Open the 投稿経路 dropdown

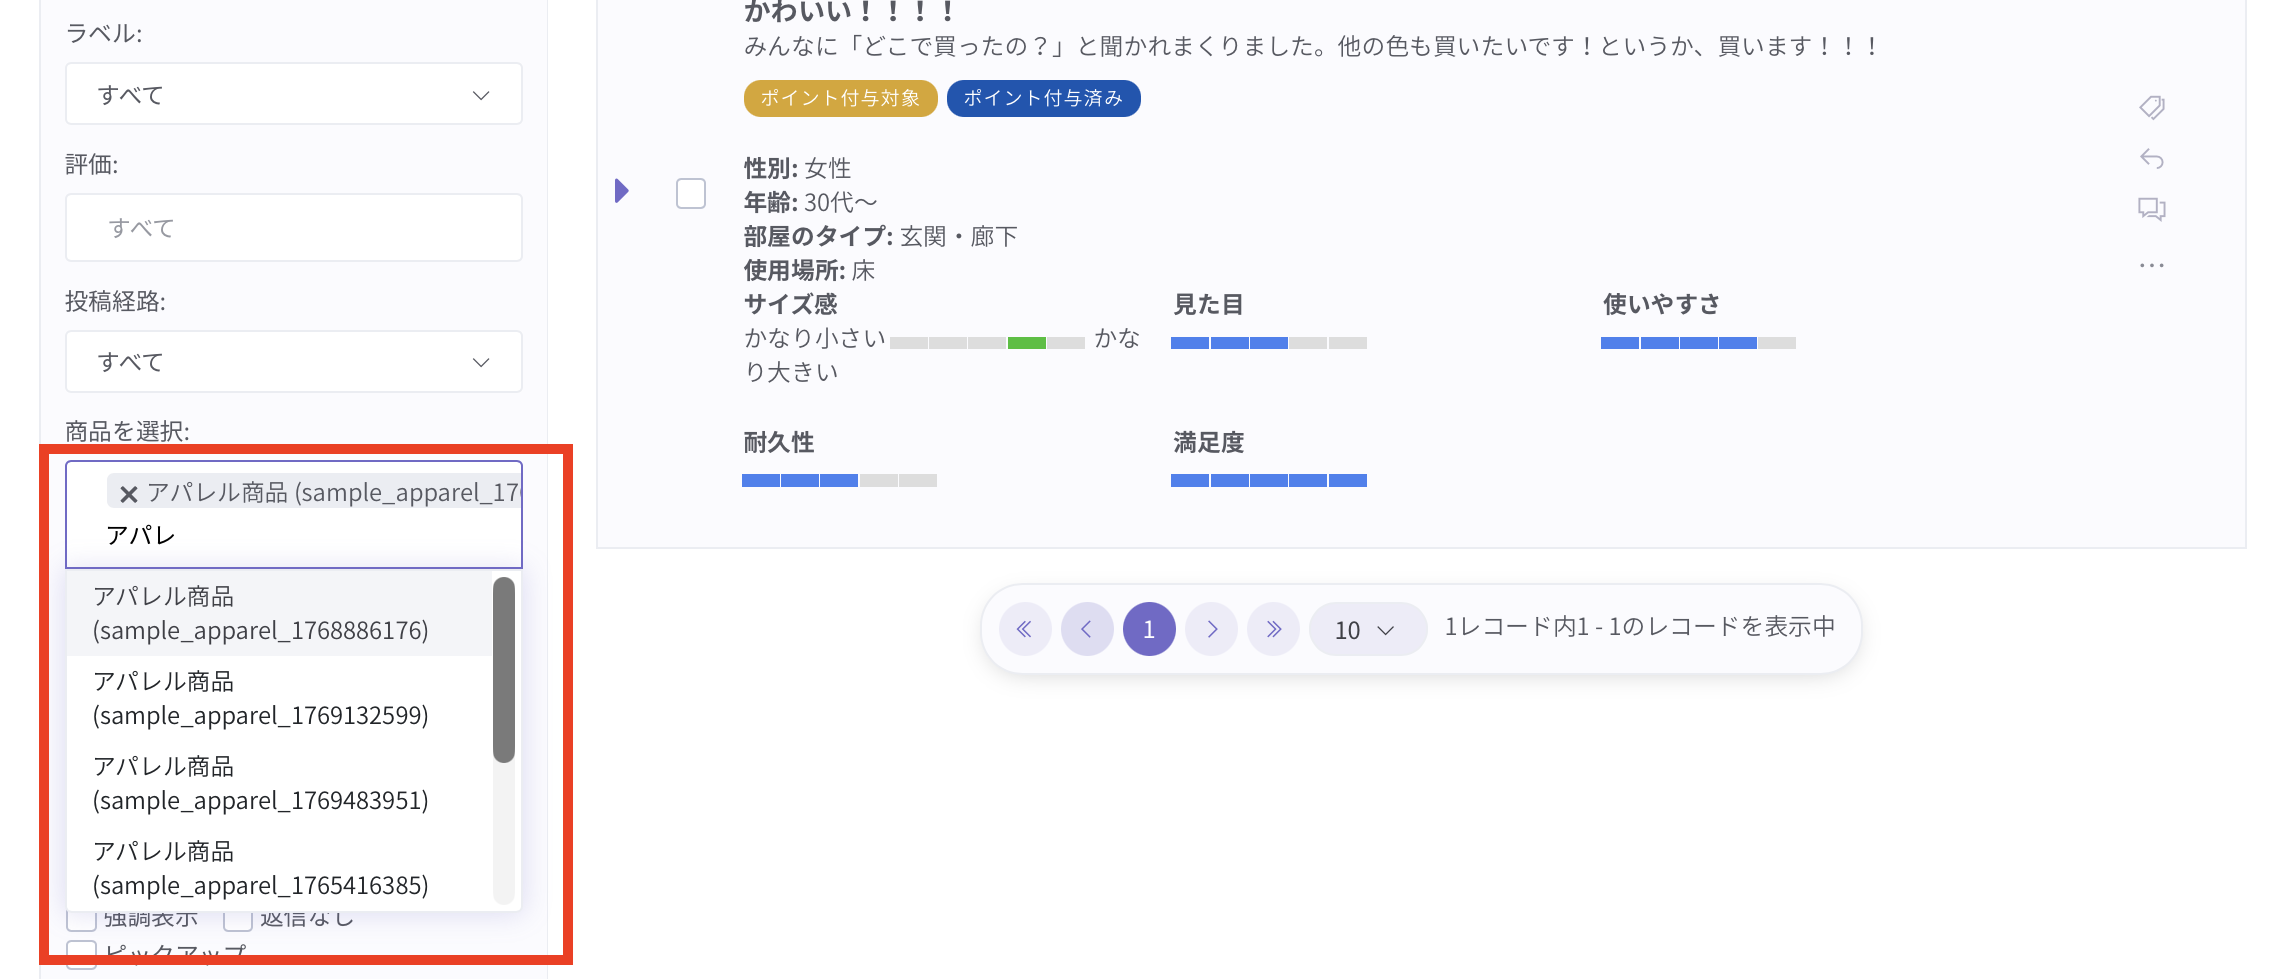pyautogui.click(x=294, y=362)
